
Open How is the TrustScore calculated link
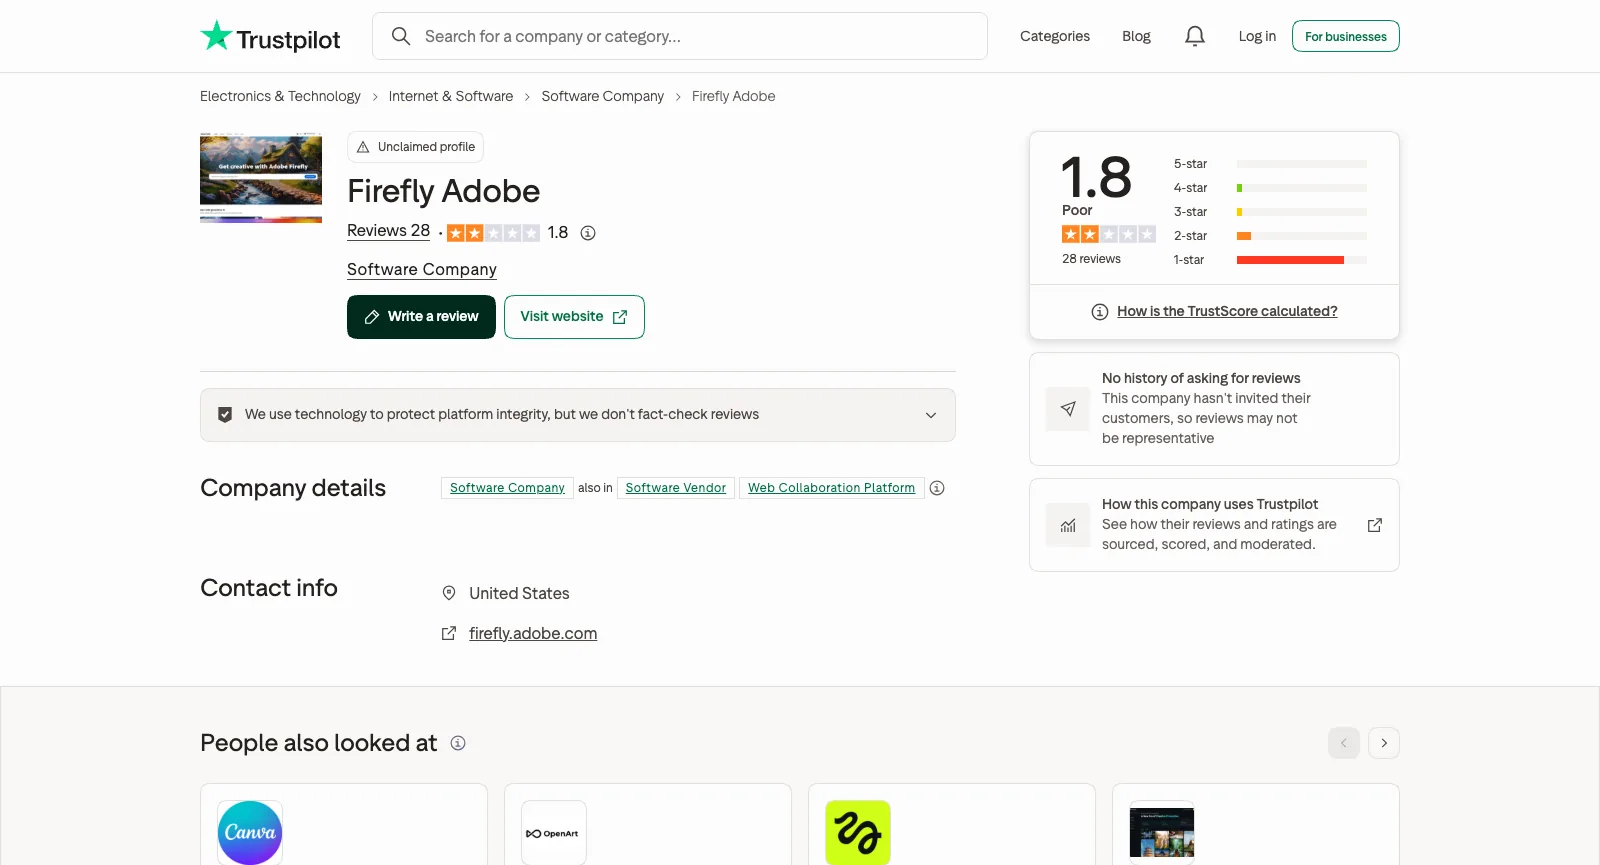point(1227,312)
